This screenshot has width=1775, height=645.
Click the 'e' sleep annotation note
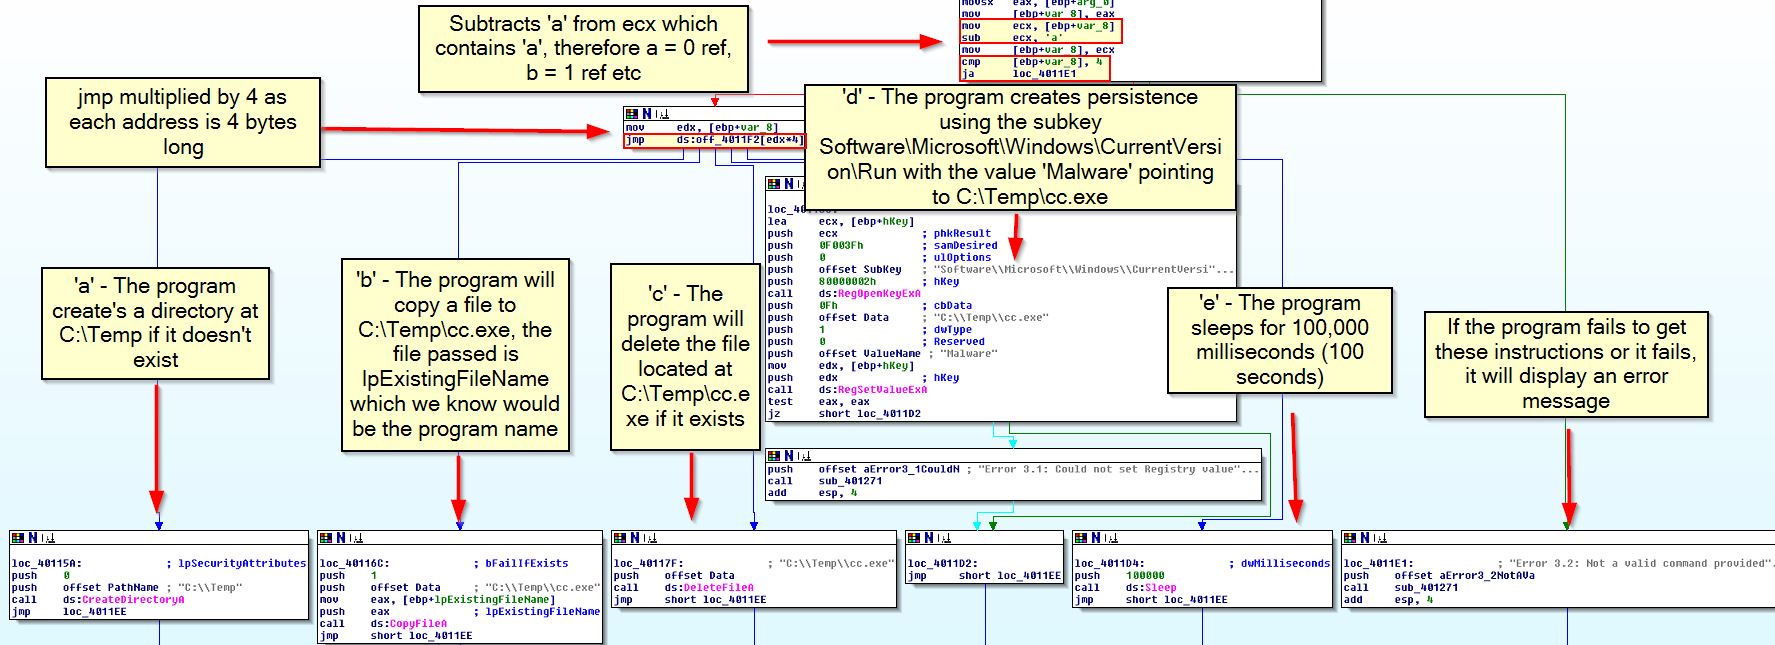point(1279,340)
